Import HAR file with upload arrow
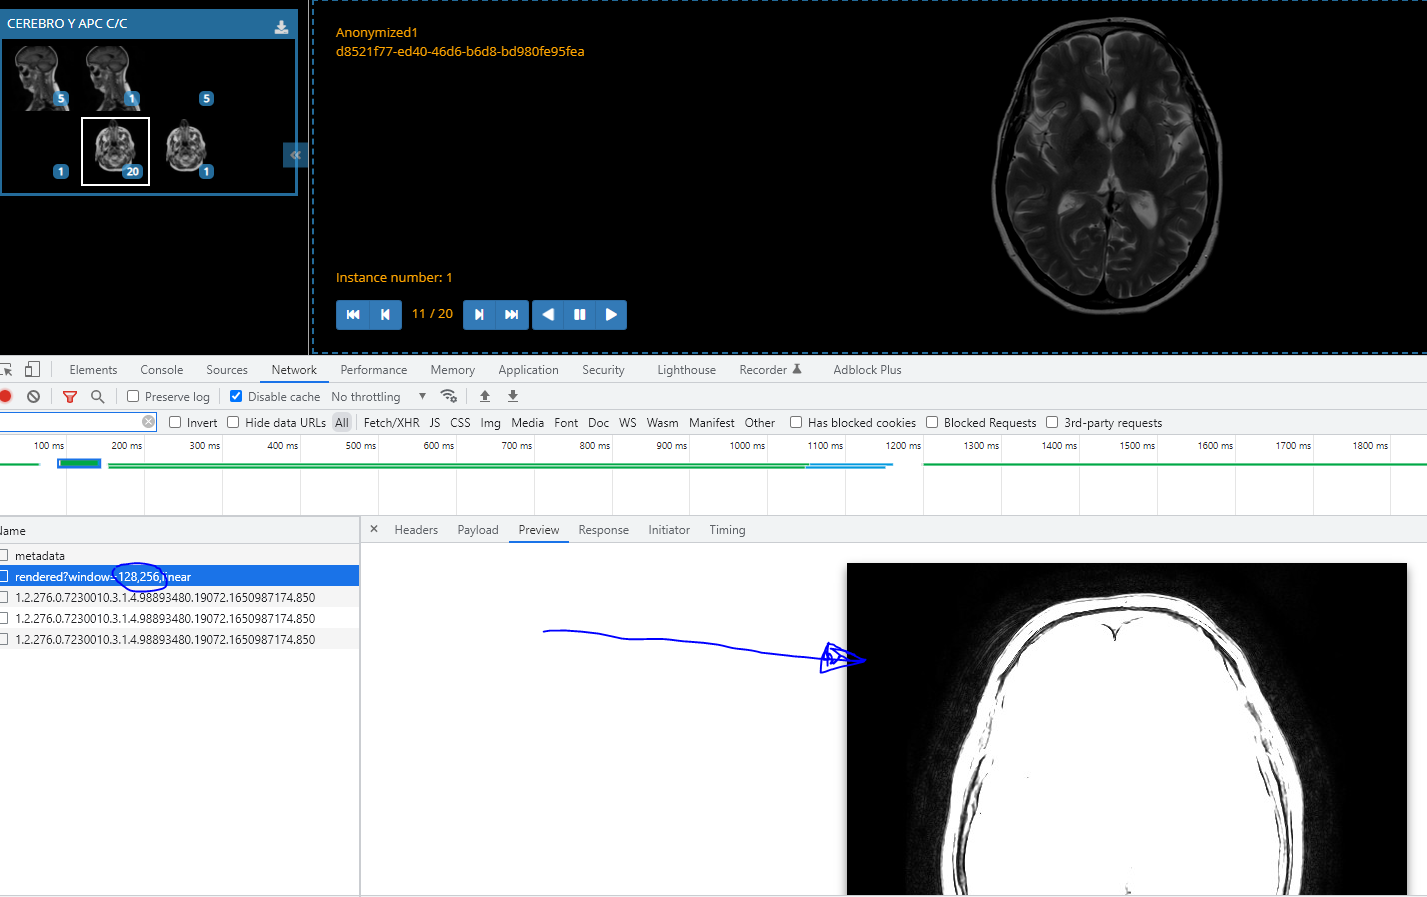 [485, 396]
